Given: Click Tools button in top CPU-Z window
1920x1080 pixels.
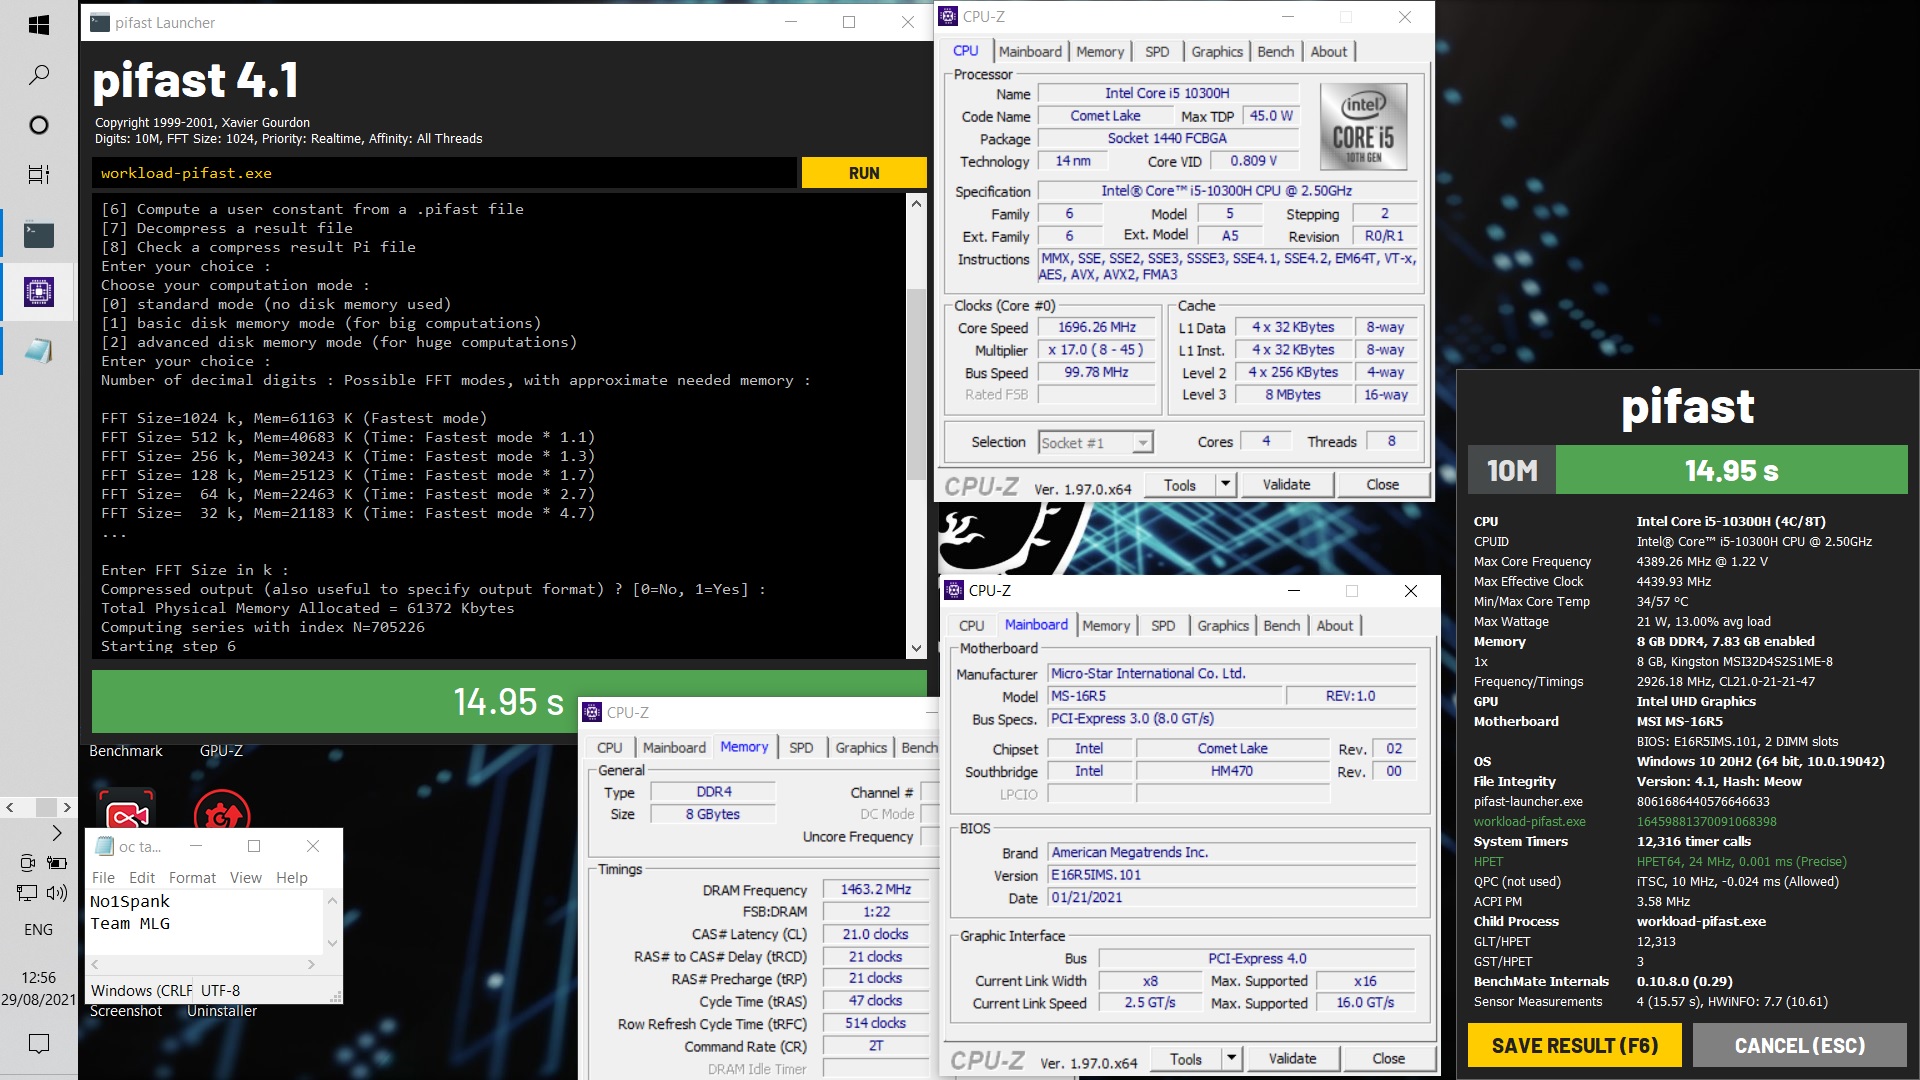Looking at the screenshot, I should coord(1179,484).
